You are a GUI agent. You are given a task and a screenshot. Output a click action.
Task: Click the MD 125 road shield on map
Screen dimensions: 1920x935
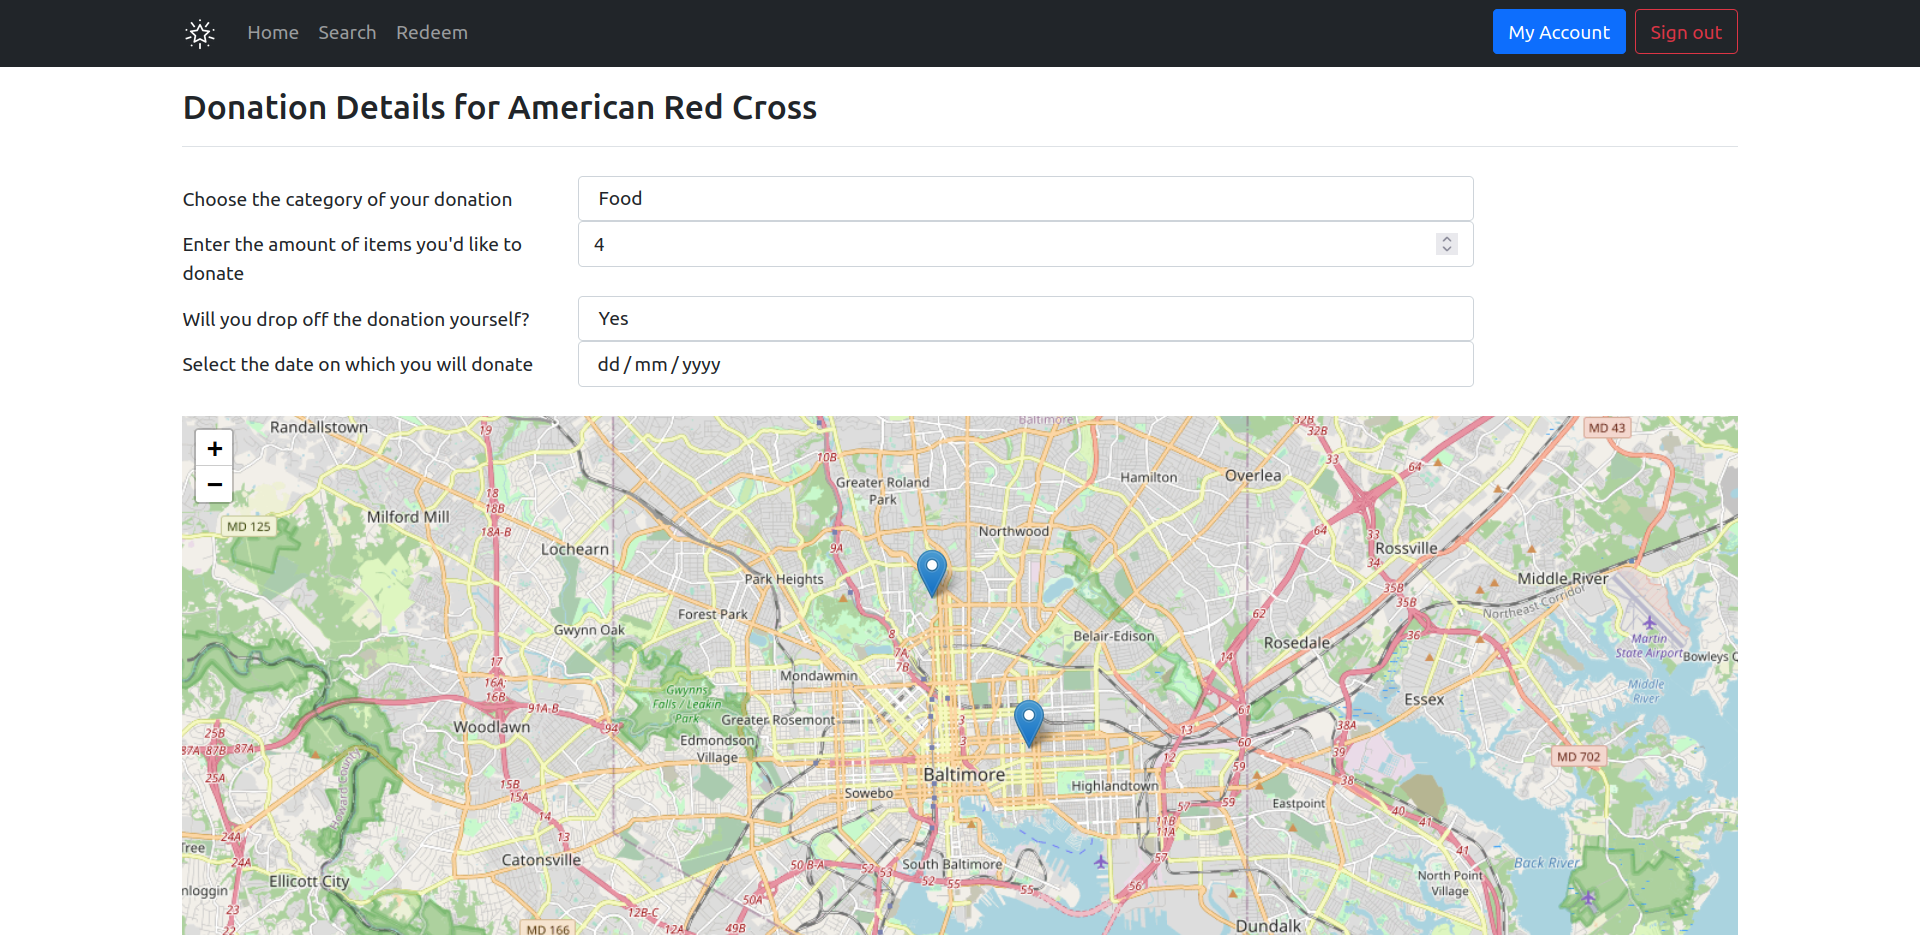click(248, 527)
